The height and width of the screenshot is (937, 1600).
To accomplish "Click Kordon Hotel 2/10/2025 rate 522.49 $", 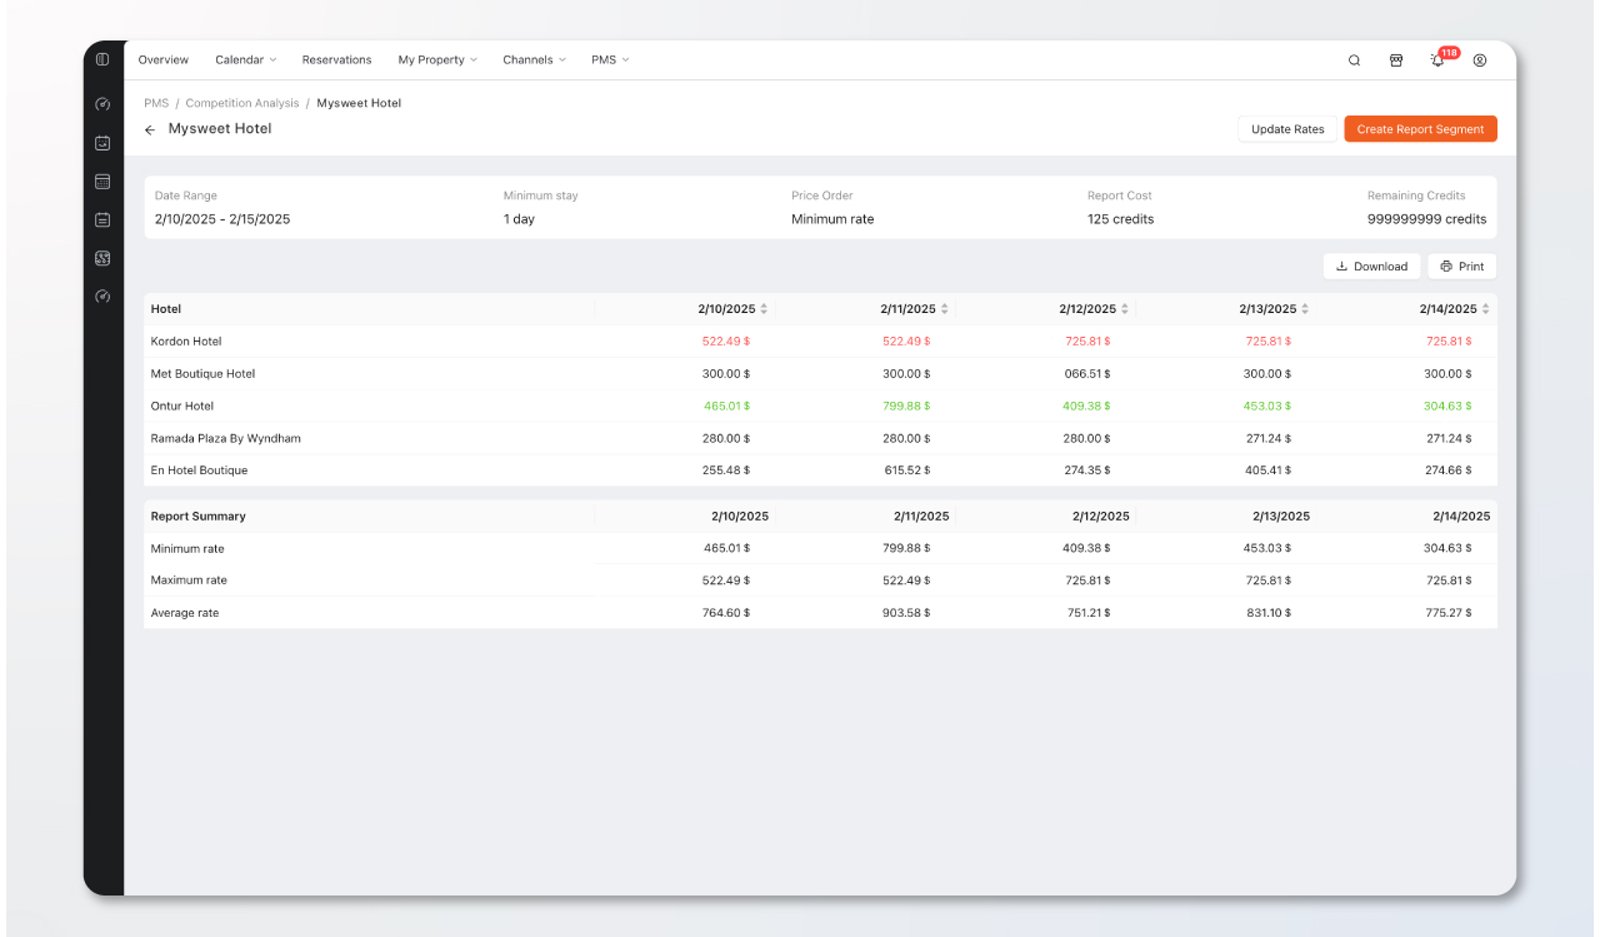I will click(x=726, y=341).
